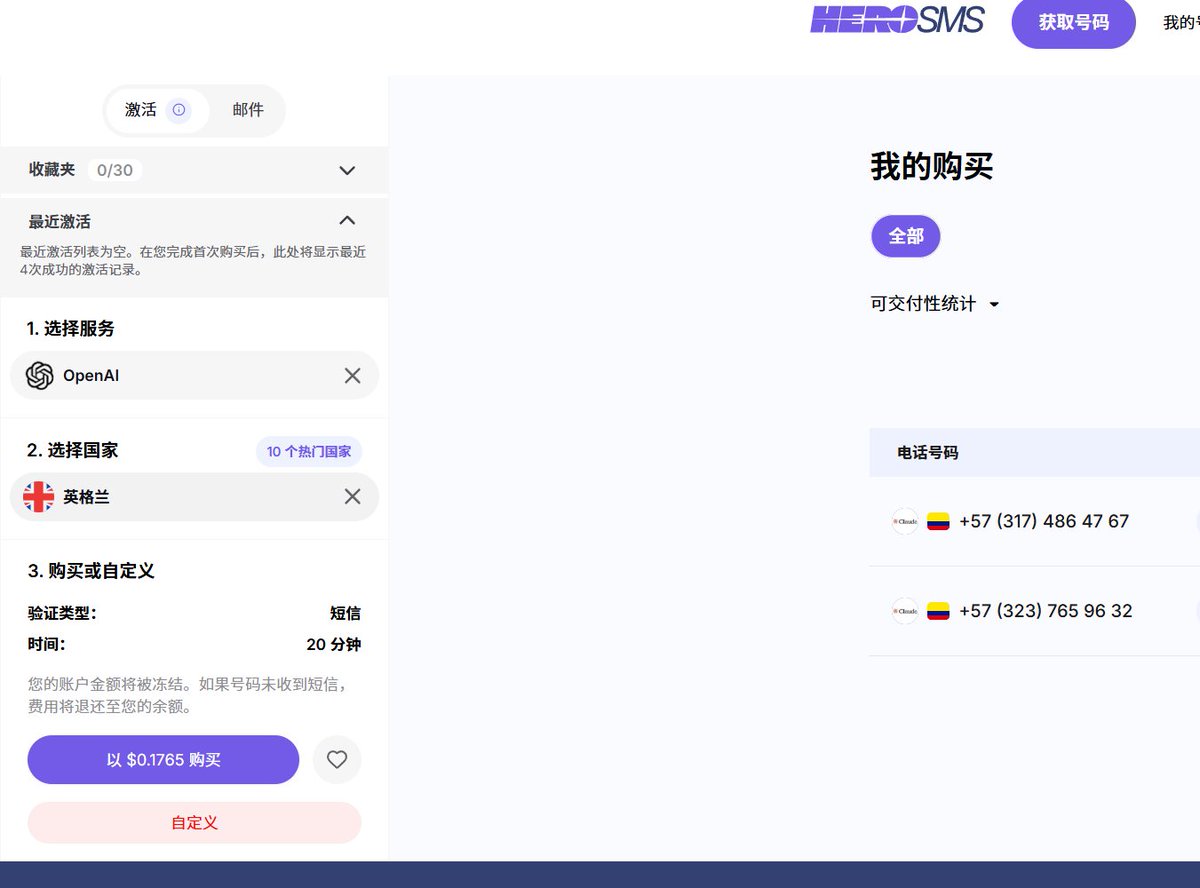Screen dimensions: 1200x888
Task: Click the red 自定义 button
Action: [x=194, y=822]
